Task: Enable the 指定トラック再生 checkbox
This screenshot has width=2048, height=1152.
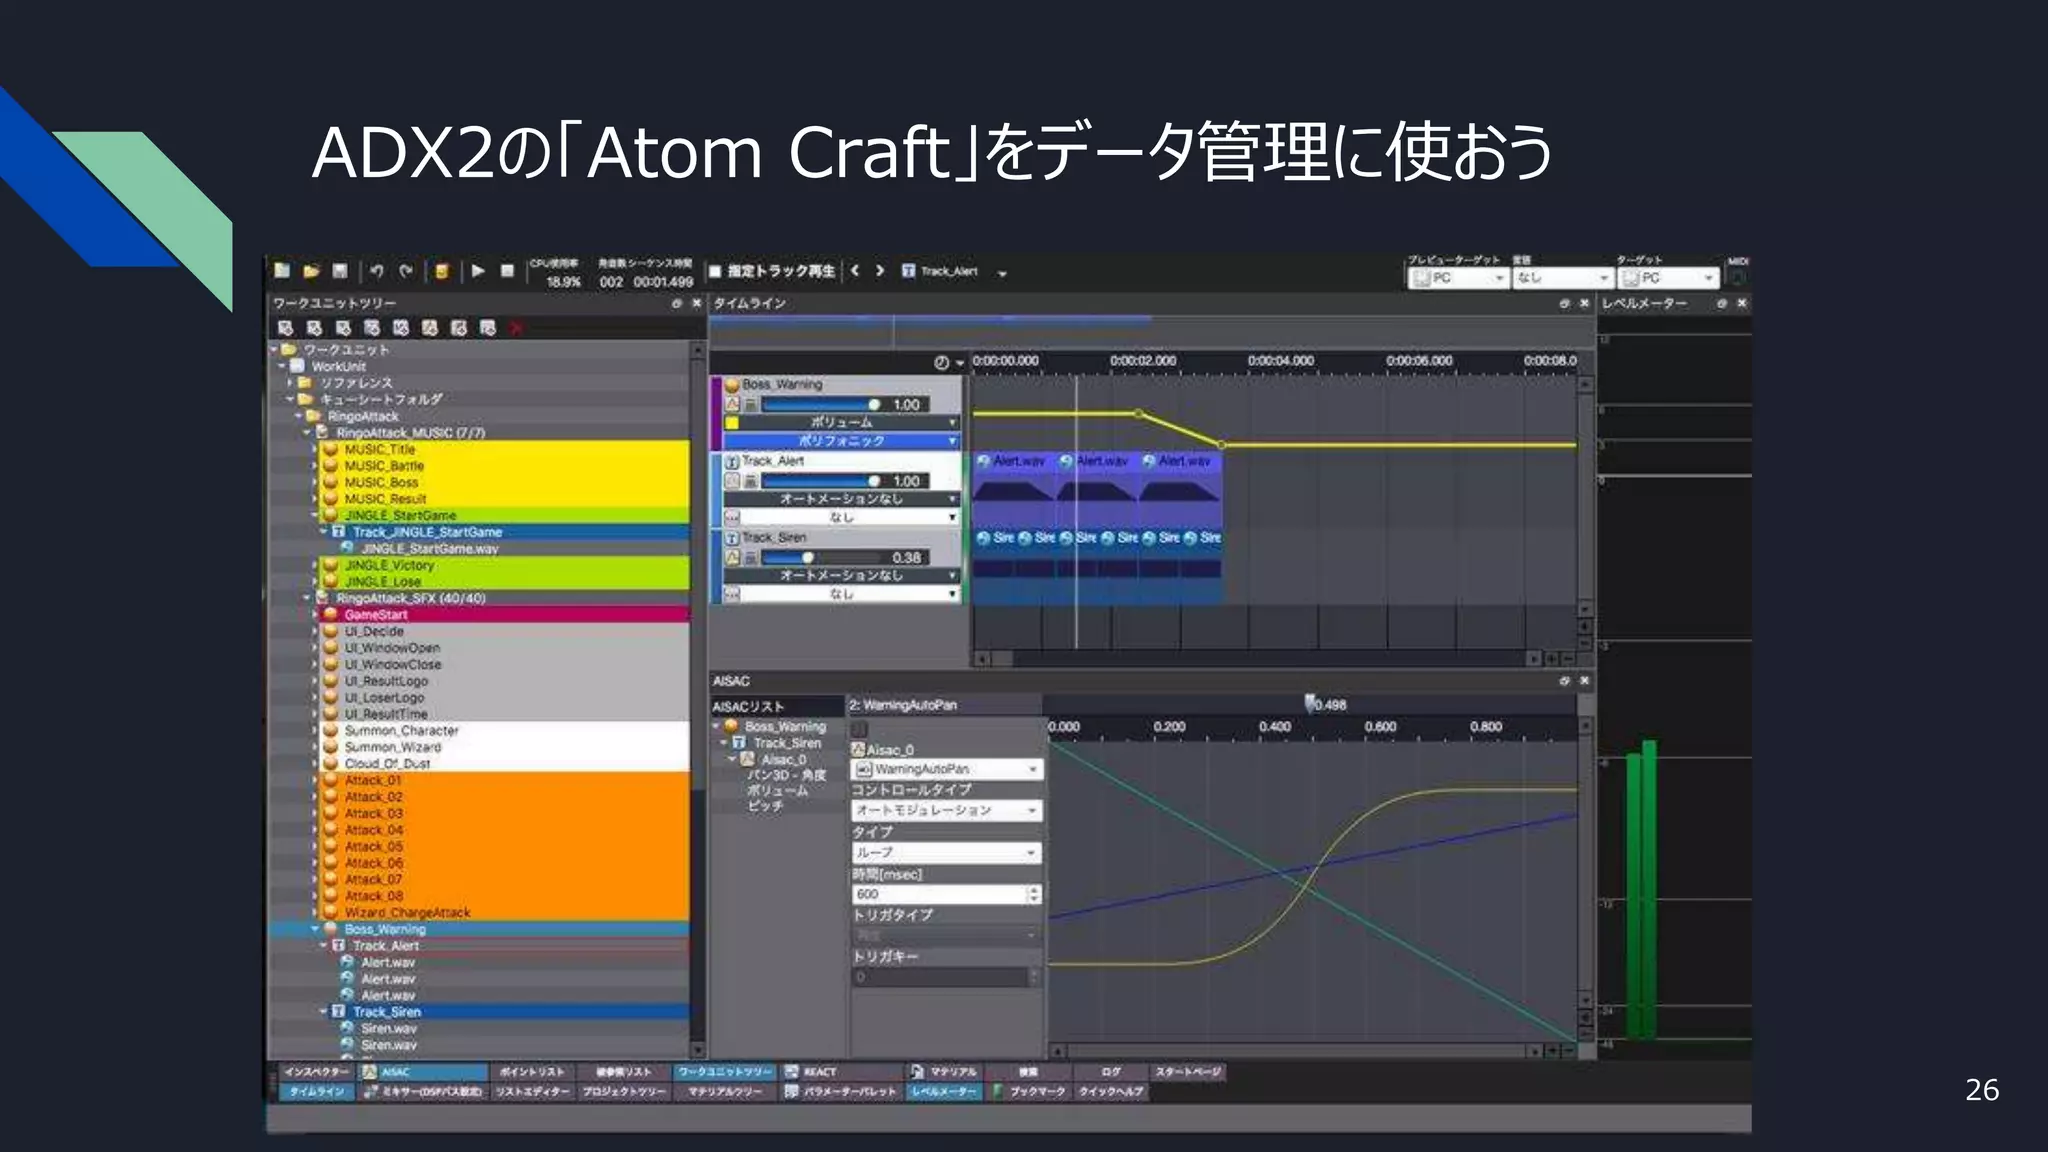Action: point(715,271)
